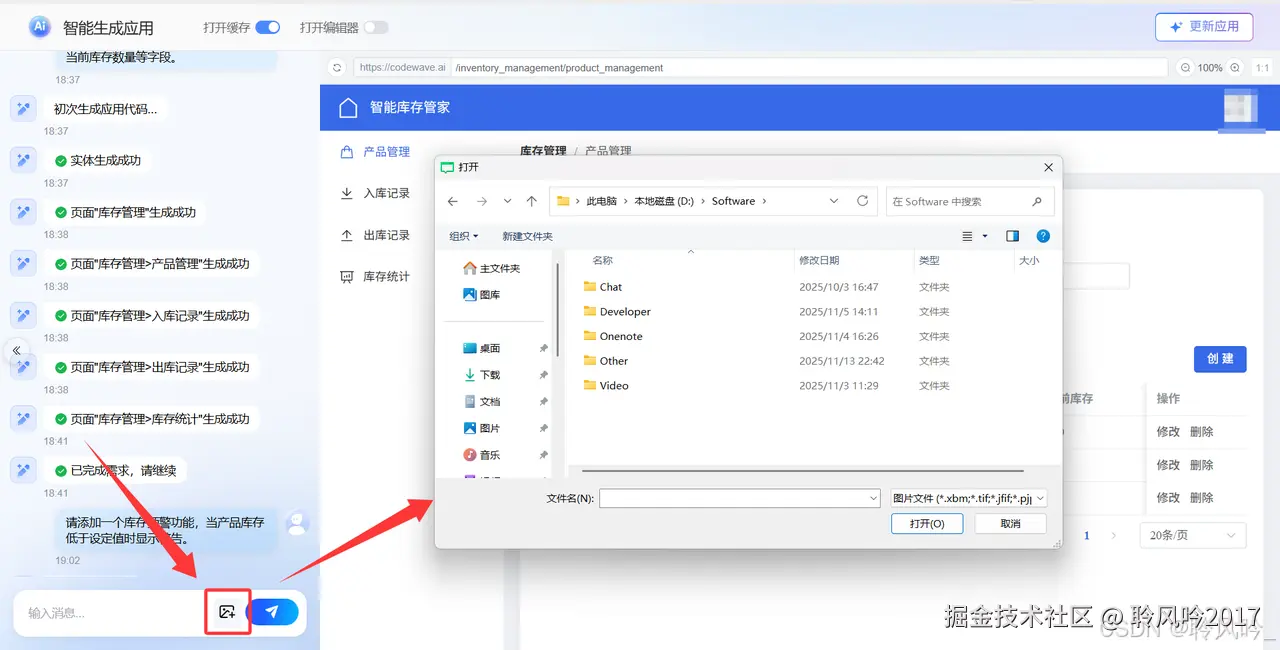Image resolution: width=1280 pixels, height=650 pixels.
Task: Click the image attachment icon in chat input
Action: (x=227, y=611)
